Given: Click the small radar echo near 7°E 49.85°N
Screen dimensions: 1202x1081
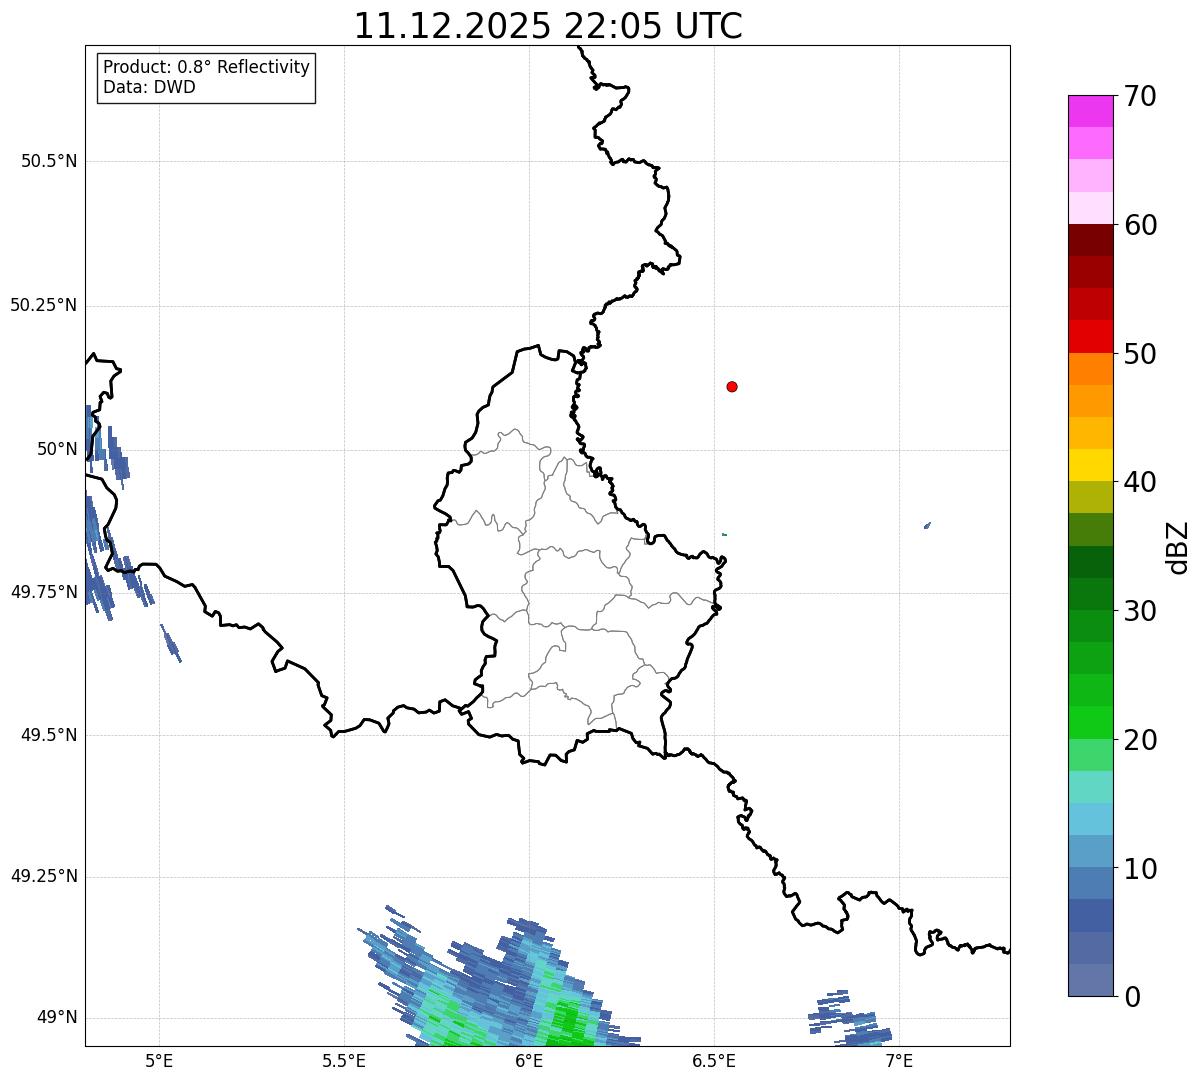Looking at the screenshot, I should tap(928, 525).
